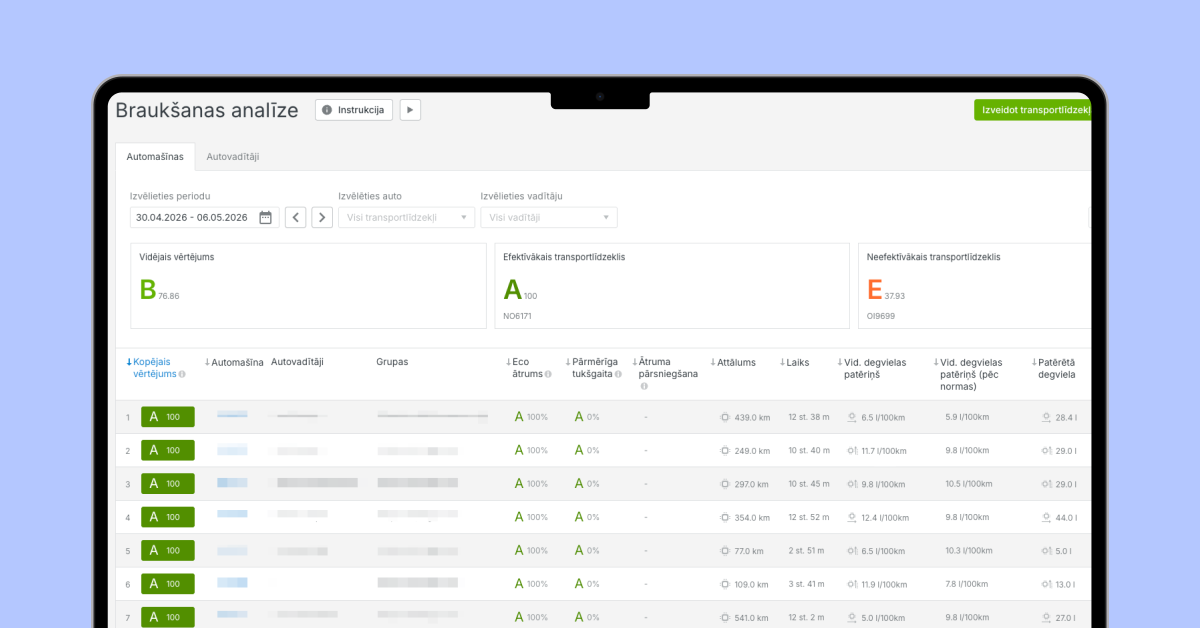
Task: Click fuel source icon beside 11.9 l/100km
Action: point(852,584)
